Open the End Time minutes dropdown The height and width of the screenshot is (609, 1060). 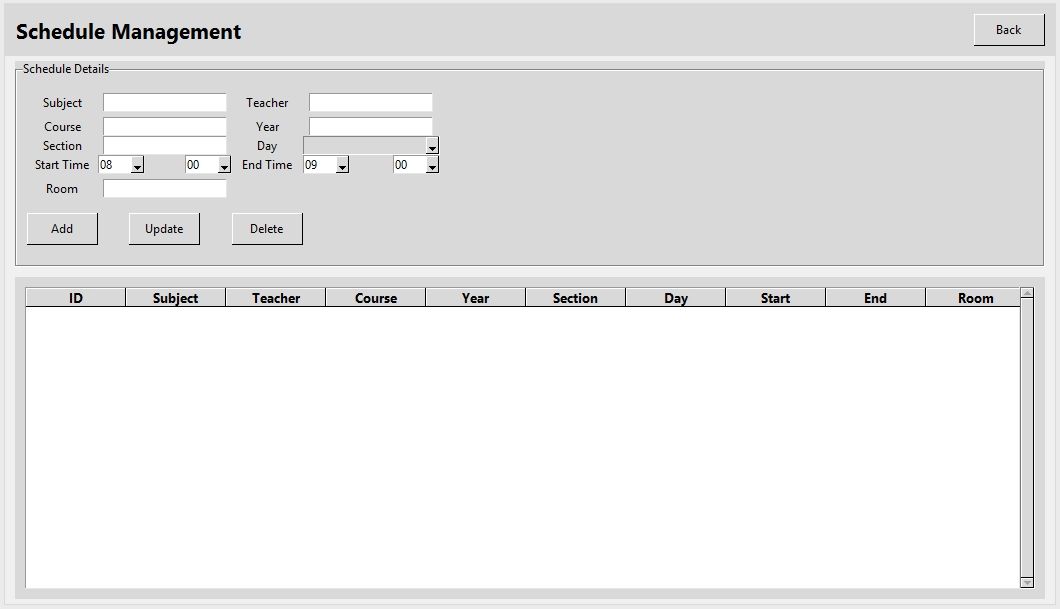(x=432, y=166)
